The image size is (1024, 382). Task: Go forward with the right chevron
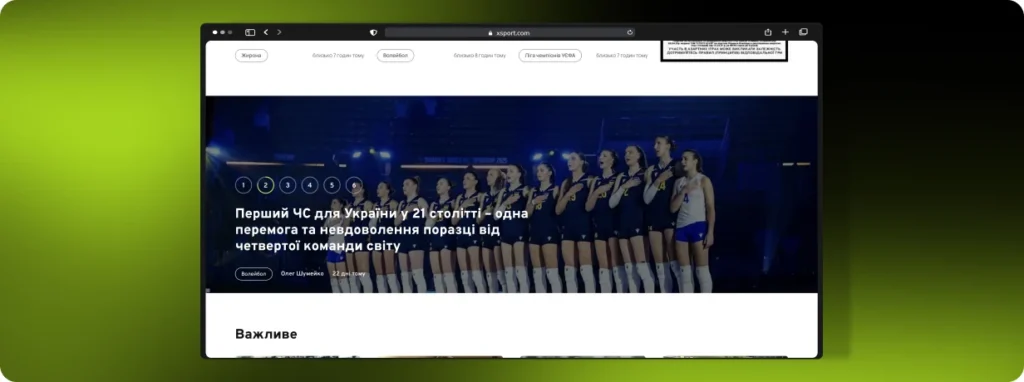point(280,32)
